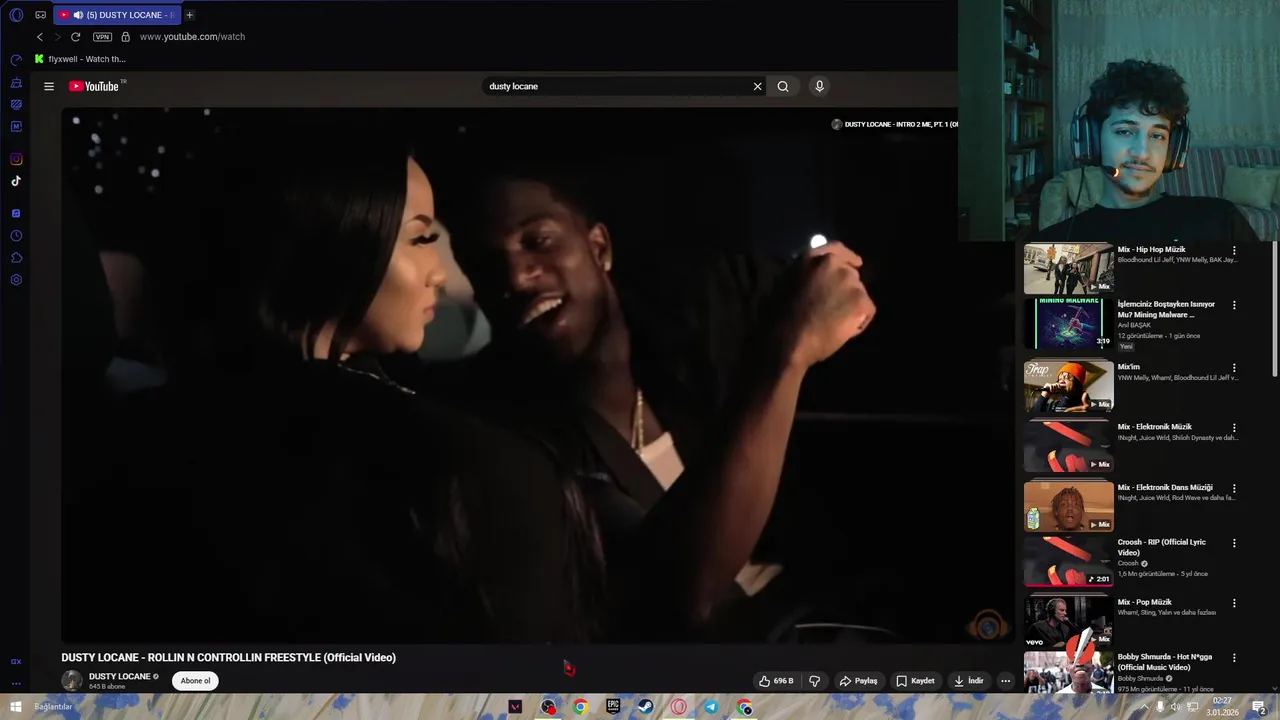This screenshot has height=720, width=1280.
Task: Open Instagram from the Opera sidebar
Action: (x=16, y=159)
